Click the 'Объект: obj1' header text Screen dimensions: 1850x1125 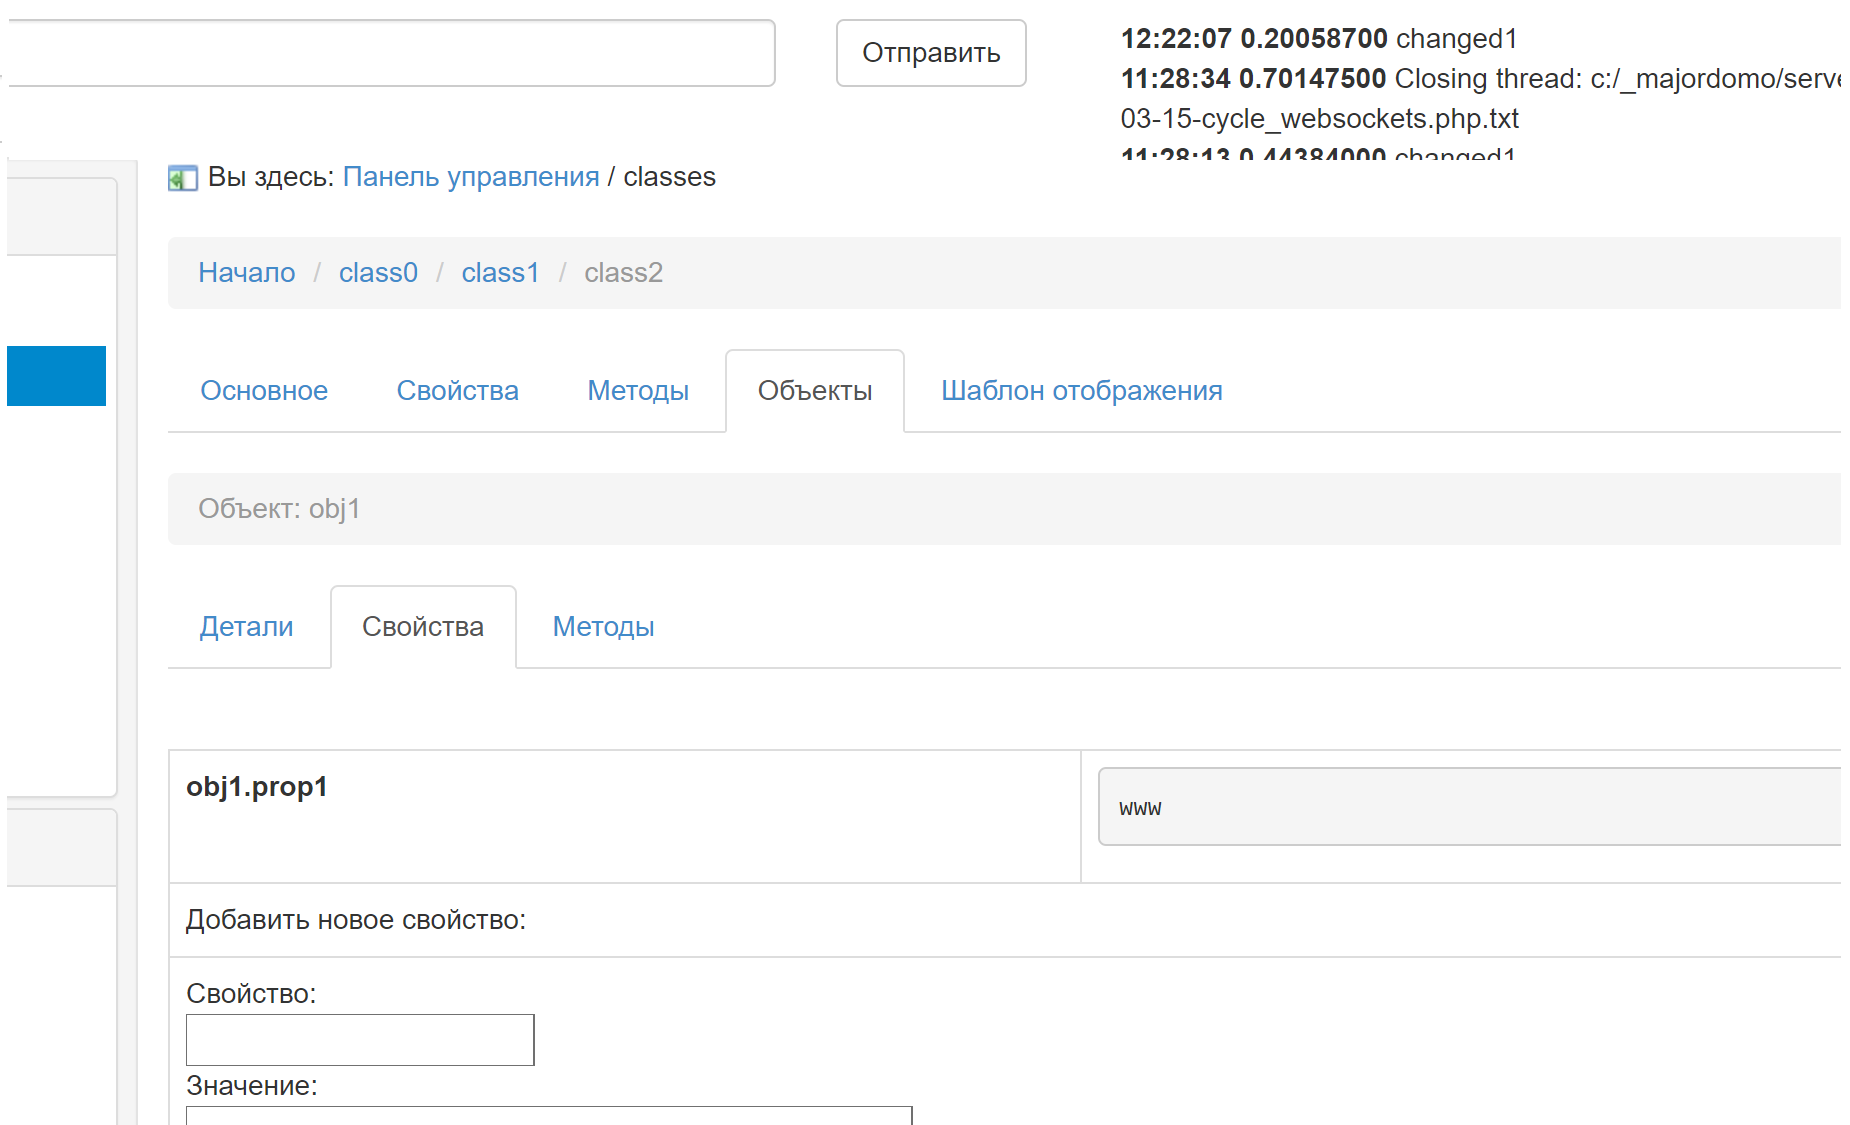click(279, 509)
